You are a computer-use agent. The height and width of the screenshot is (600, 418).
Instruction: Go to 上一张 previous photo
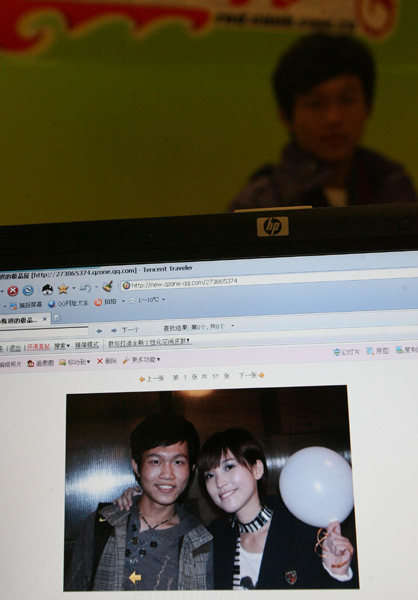pyautogui.click(x=151, y=379)
